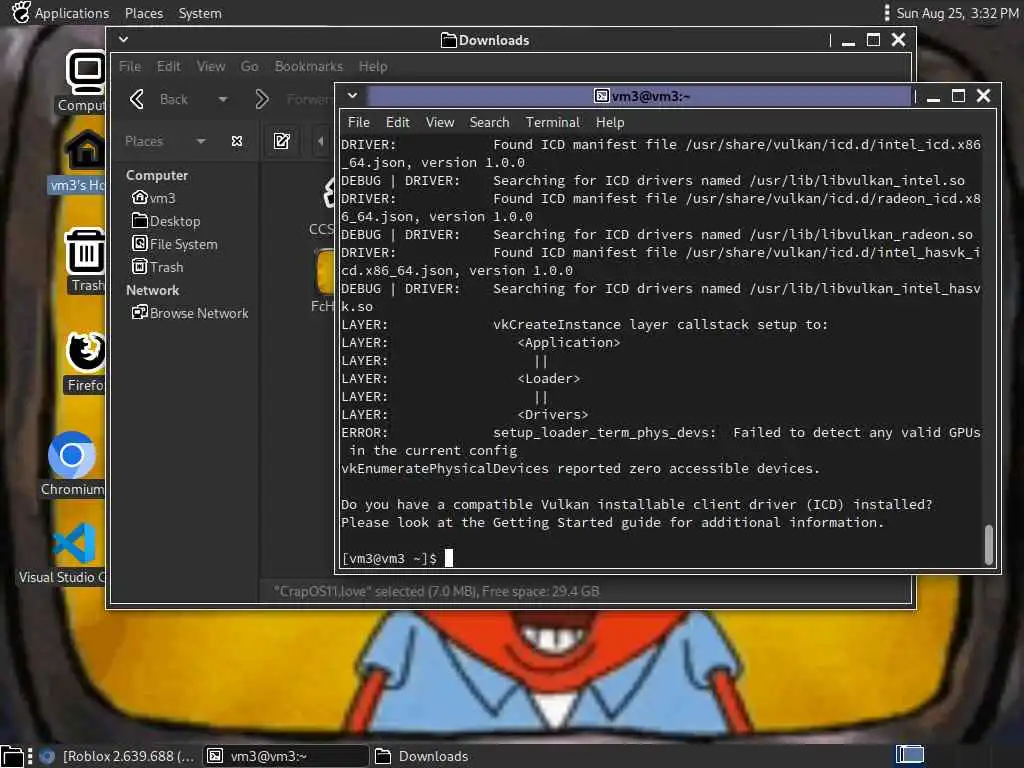Click the terminal icon in title bar
The width and height of the screenshot is (1024, 768).
pos(601,96)
